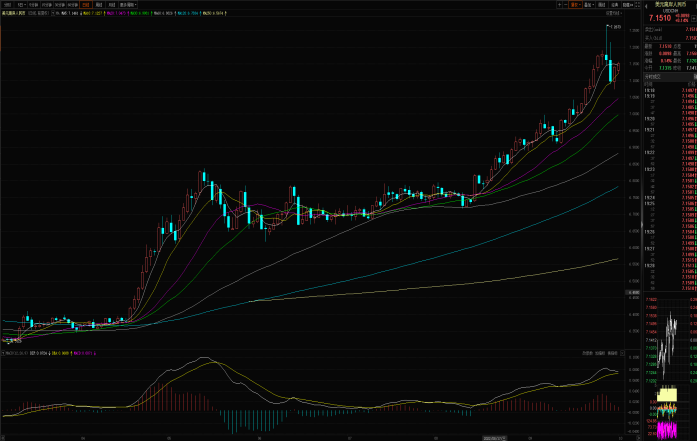Click middle button in MACD panel header
Screen dimensions: 697x441
click(600, 353)
